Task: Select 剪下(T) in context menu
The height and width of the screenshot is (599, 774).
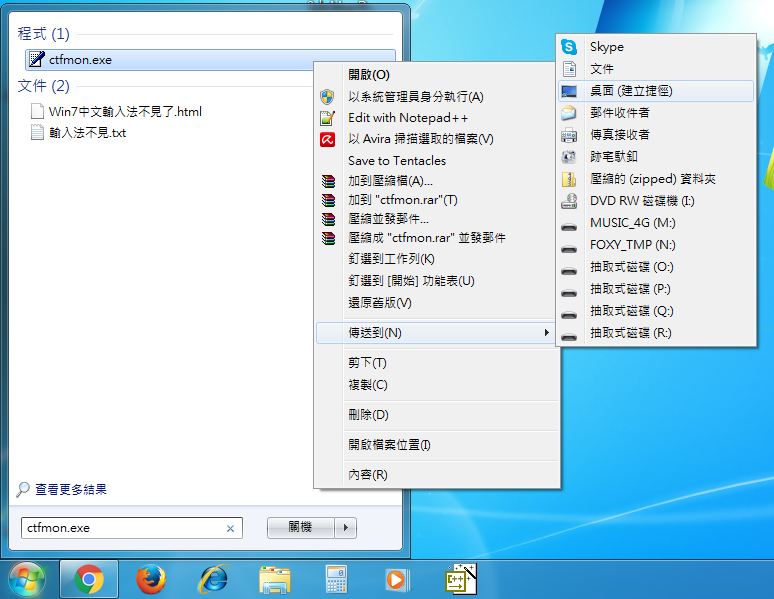Action: click(367, 363)
